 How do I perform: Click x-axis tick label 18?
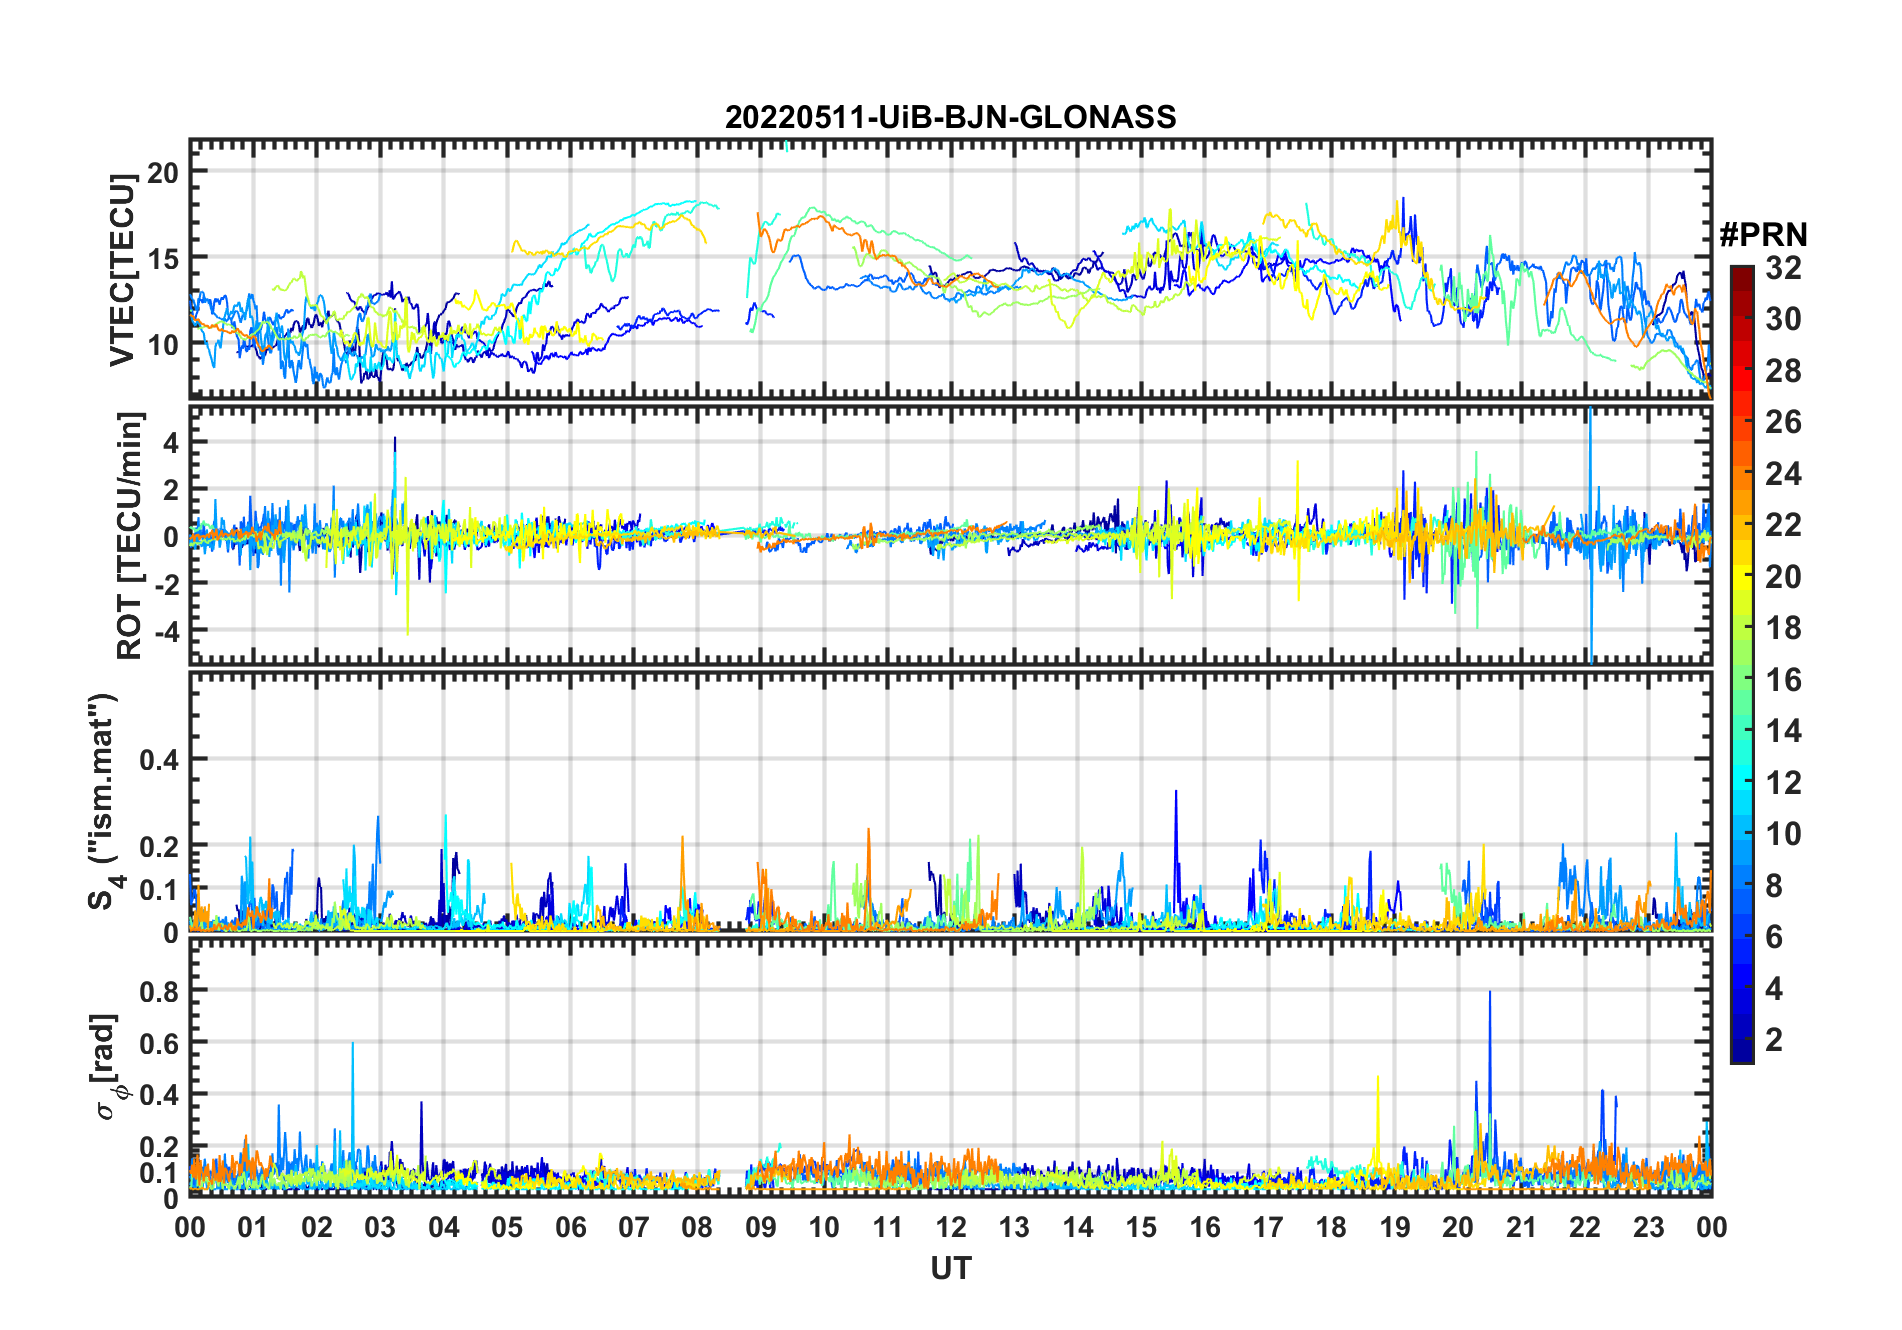tap(1331, 1227)
